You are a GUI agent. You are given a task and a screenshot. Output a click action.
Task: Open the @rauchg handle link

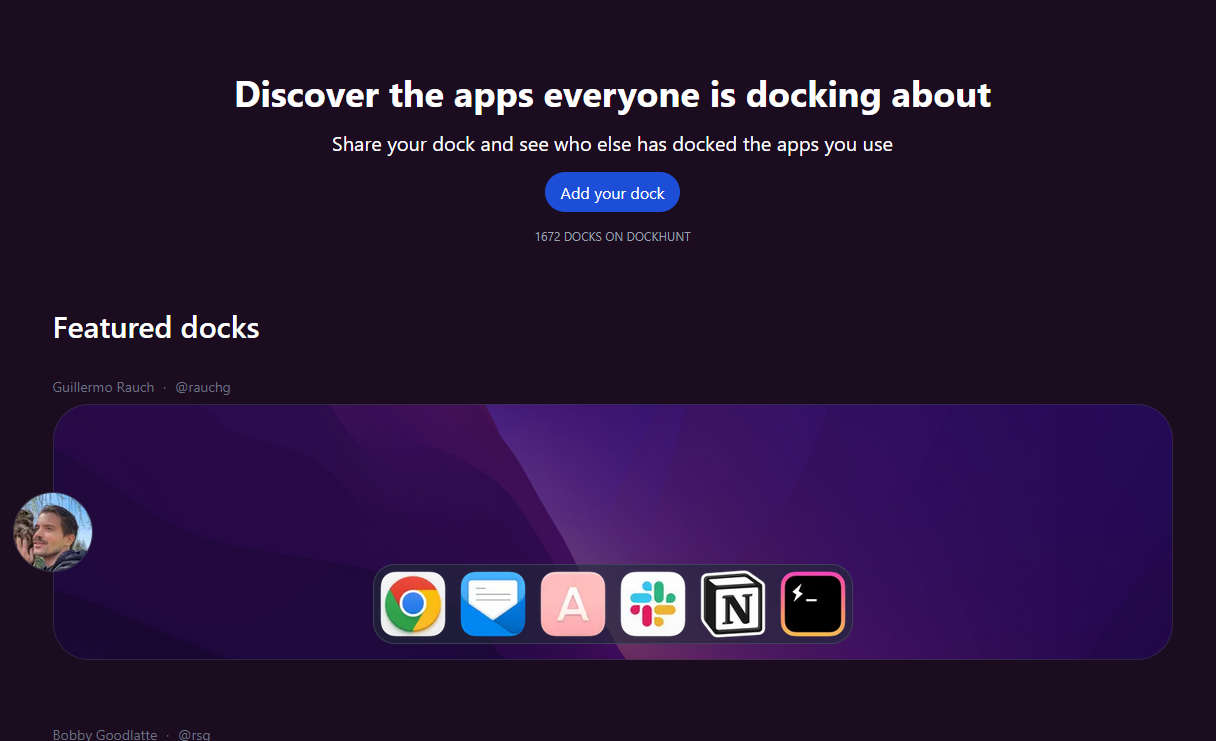point(203,387)
